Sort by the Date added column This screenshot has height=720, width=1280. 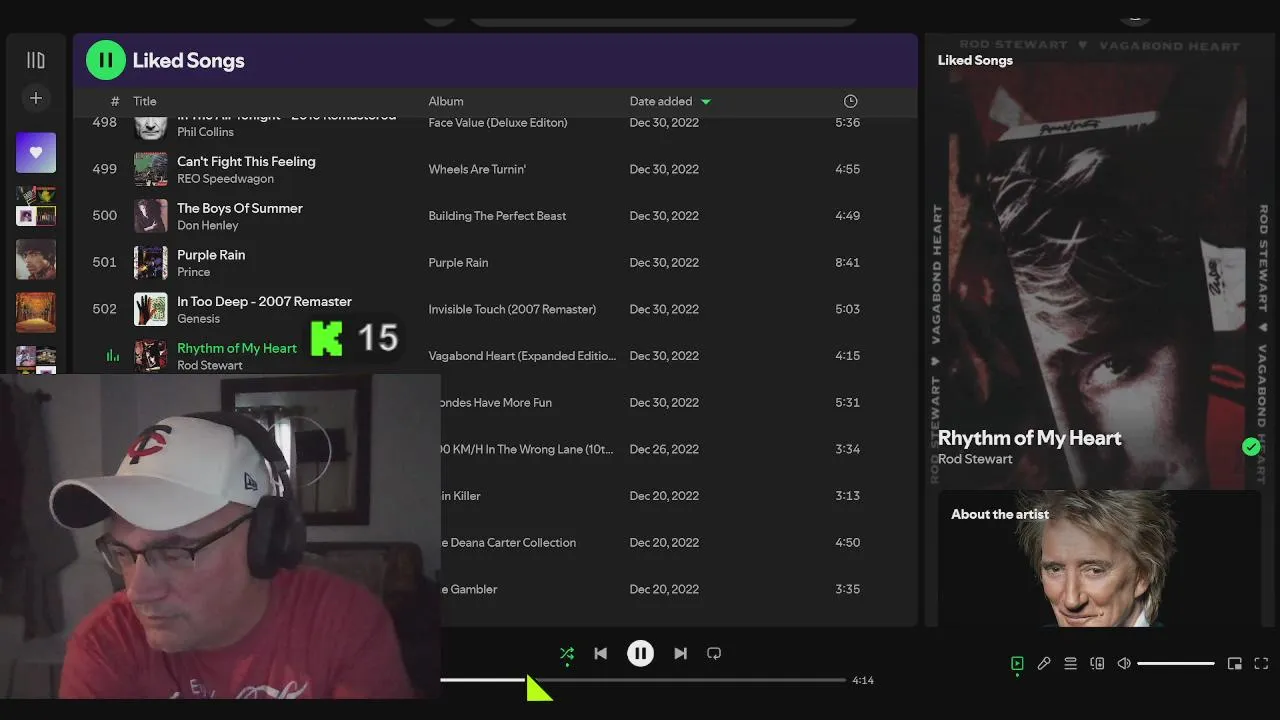tap(670, 101)
